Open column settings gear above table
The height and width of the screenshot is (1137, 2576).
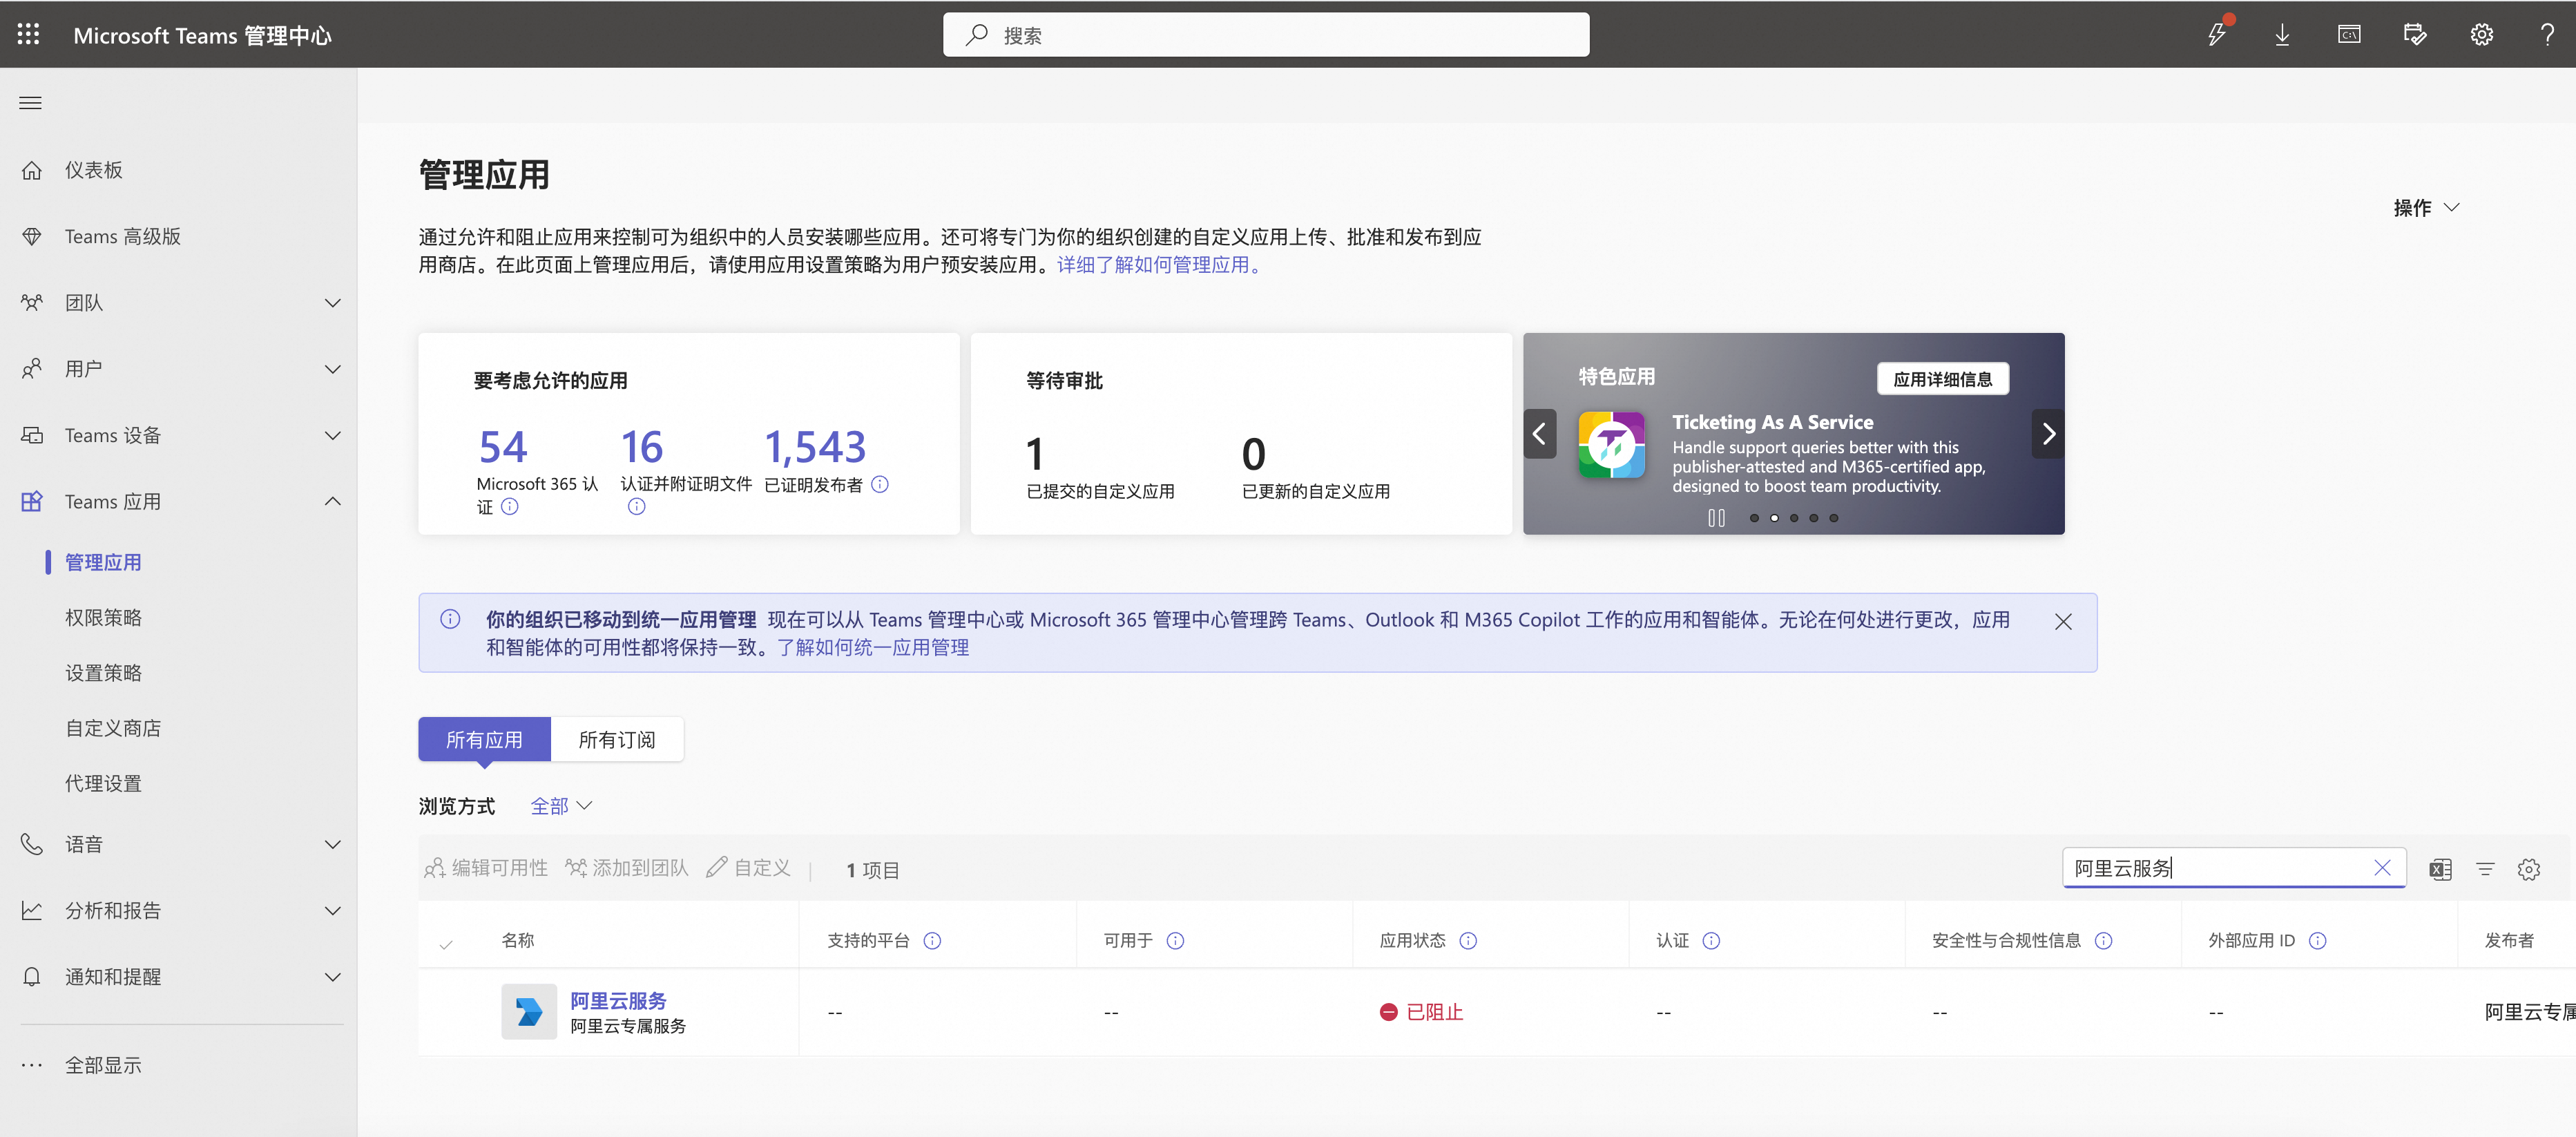point(2529,869)
